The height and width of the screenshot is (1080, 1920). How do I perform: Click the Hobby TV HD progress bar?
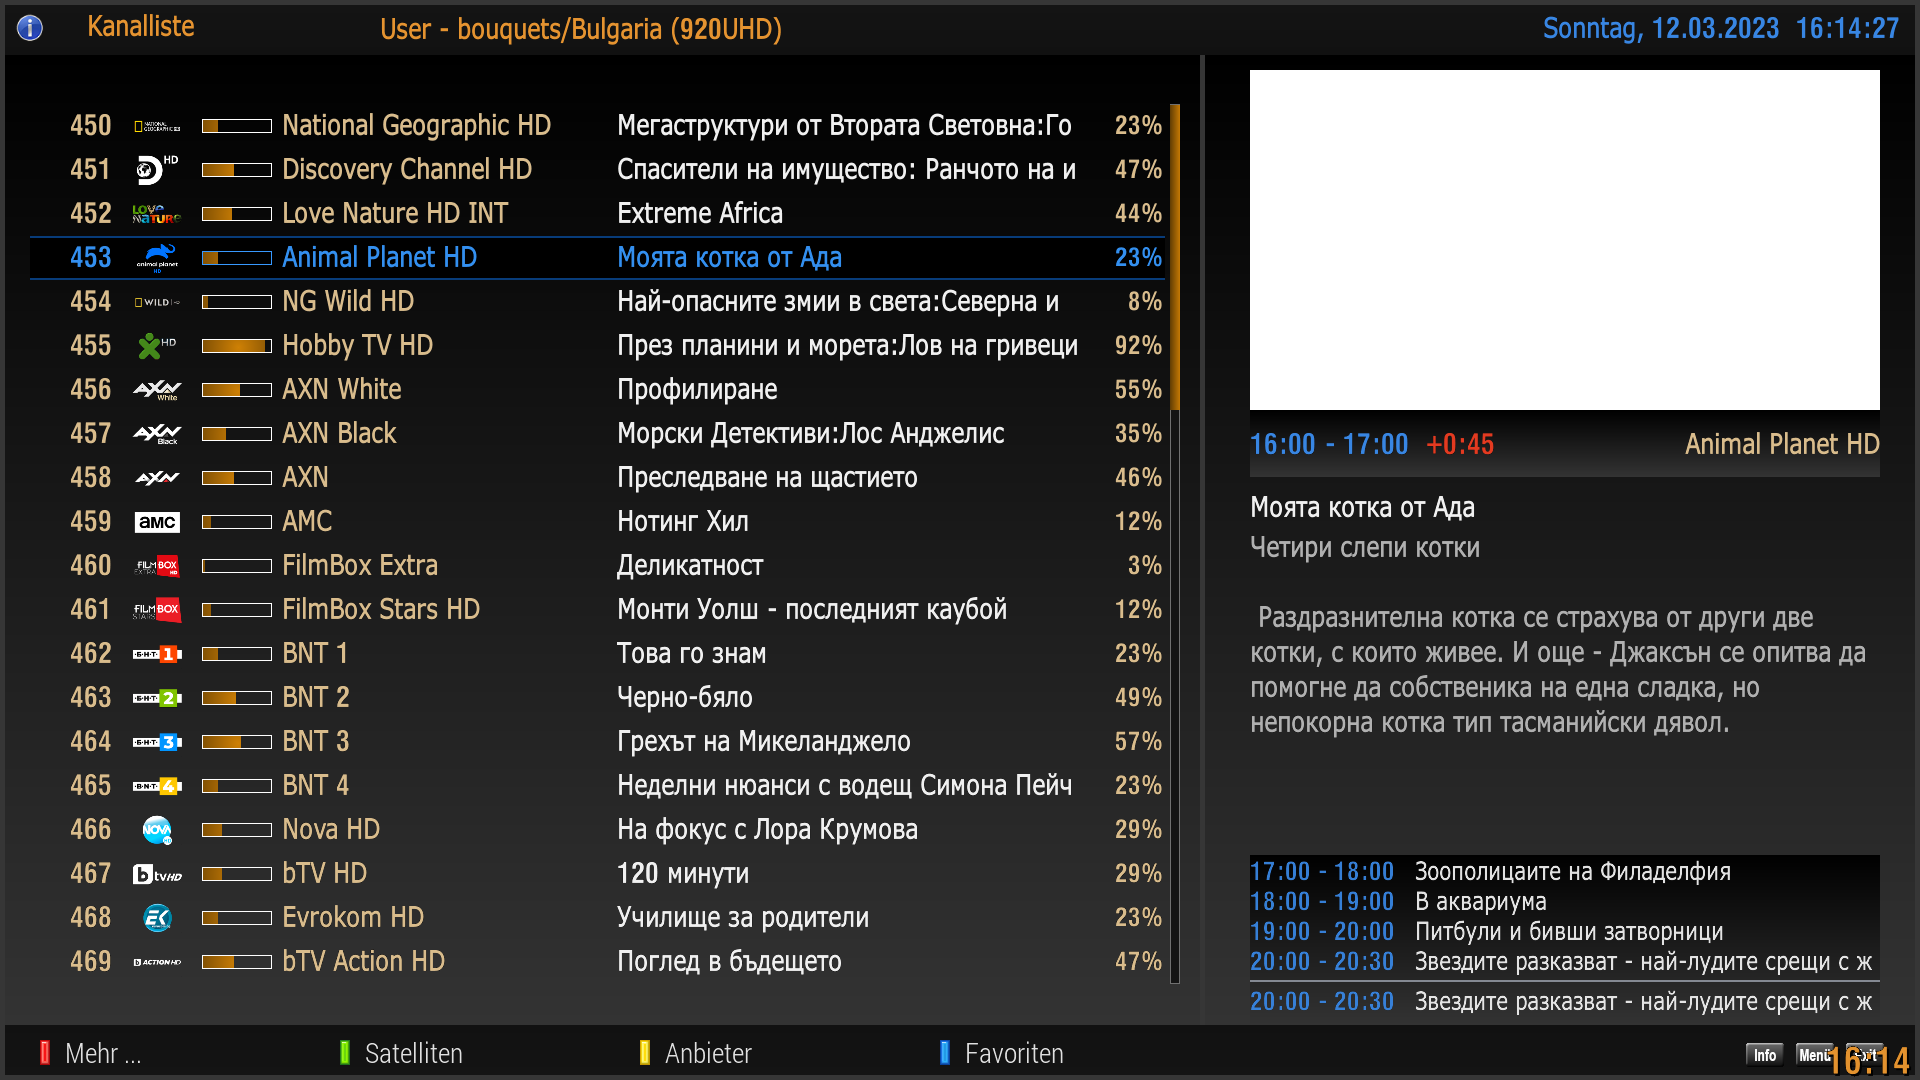tap(236, 346)
